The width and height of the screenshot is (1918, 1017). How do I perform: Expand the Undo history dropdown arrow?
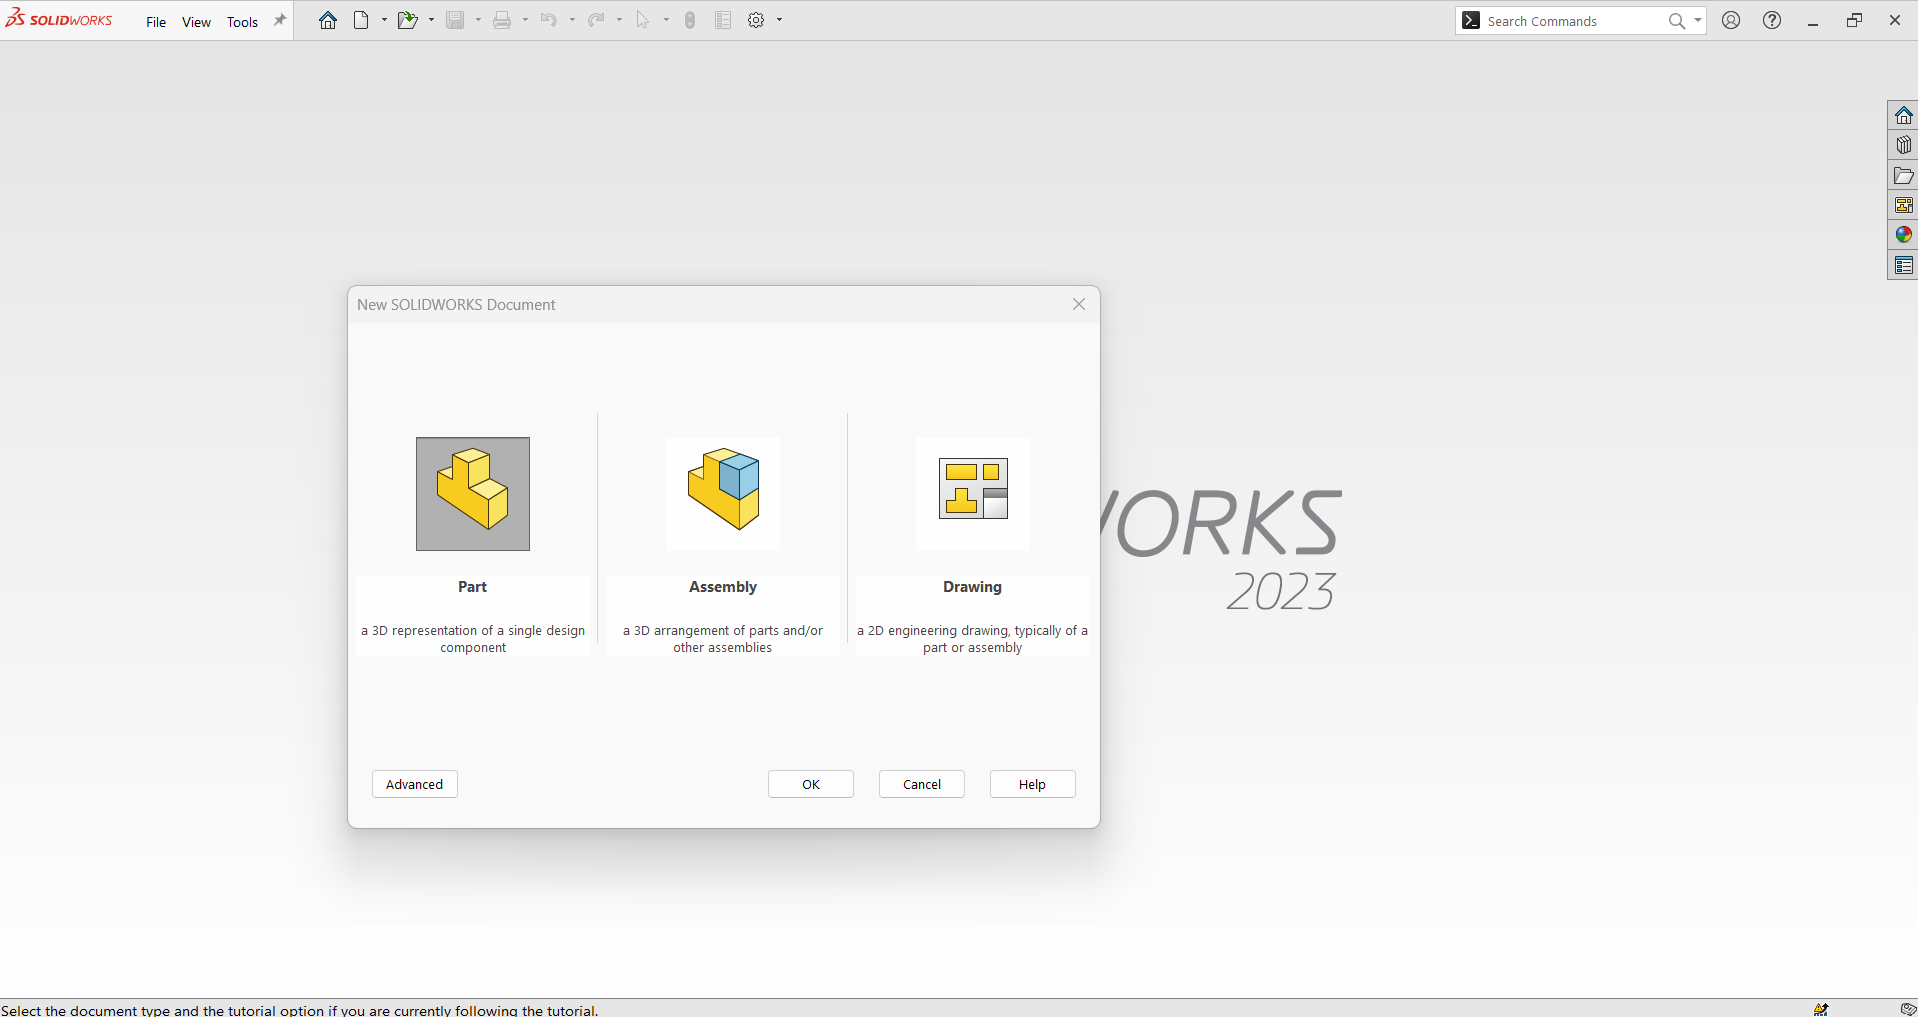(572, 20)
